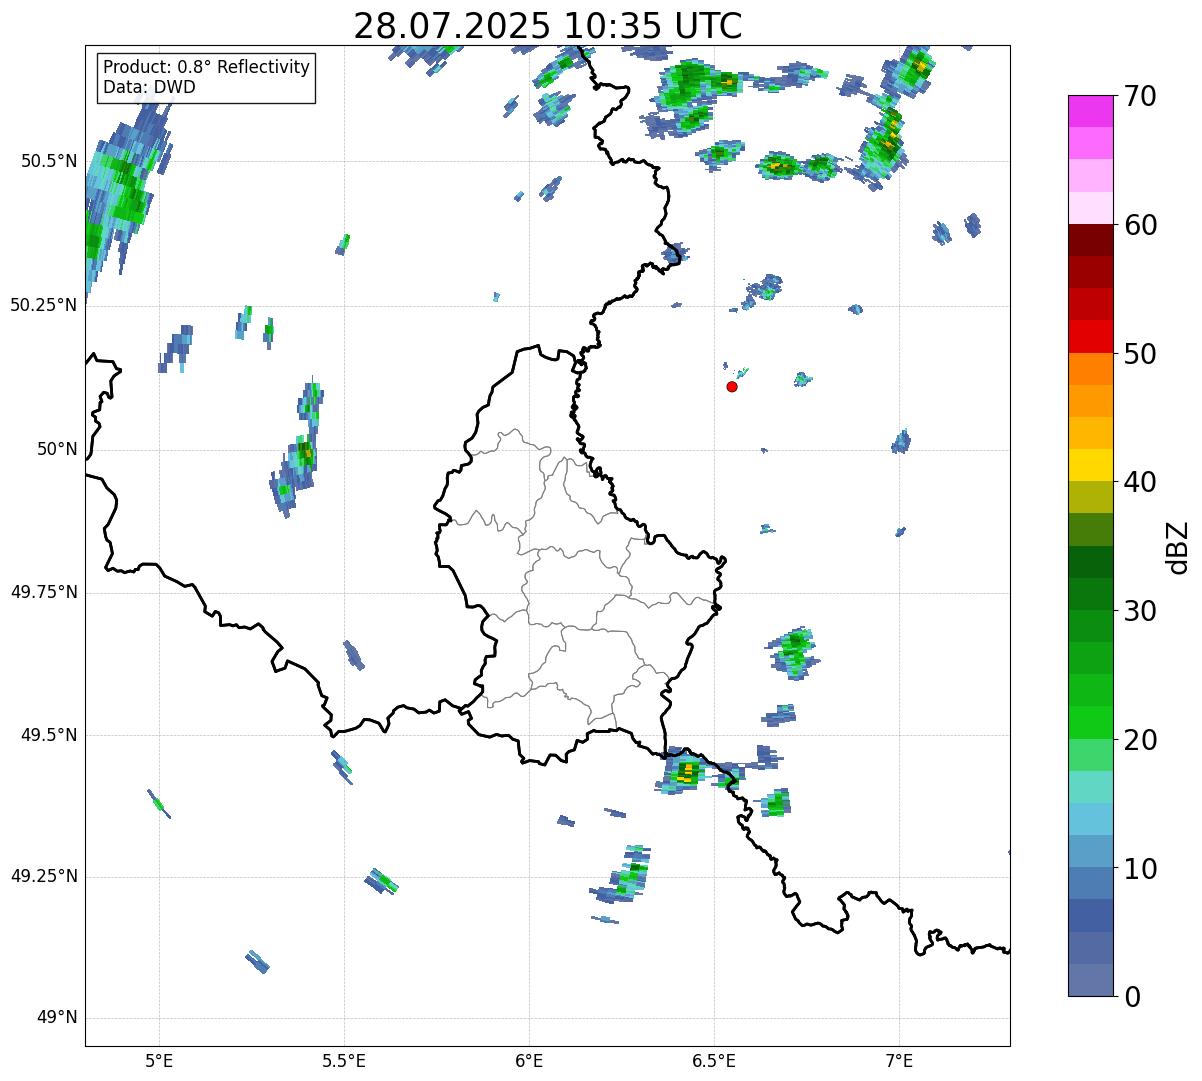Click the 5.5°E longitude label

tap(344, 1060)
